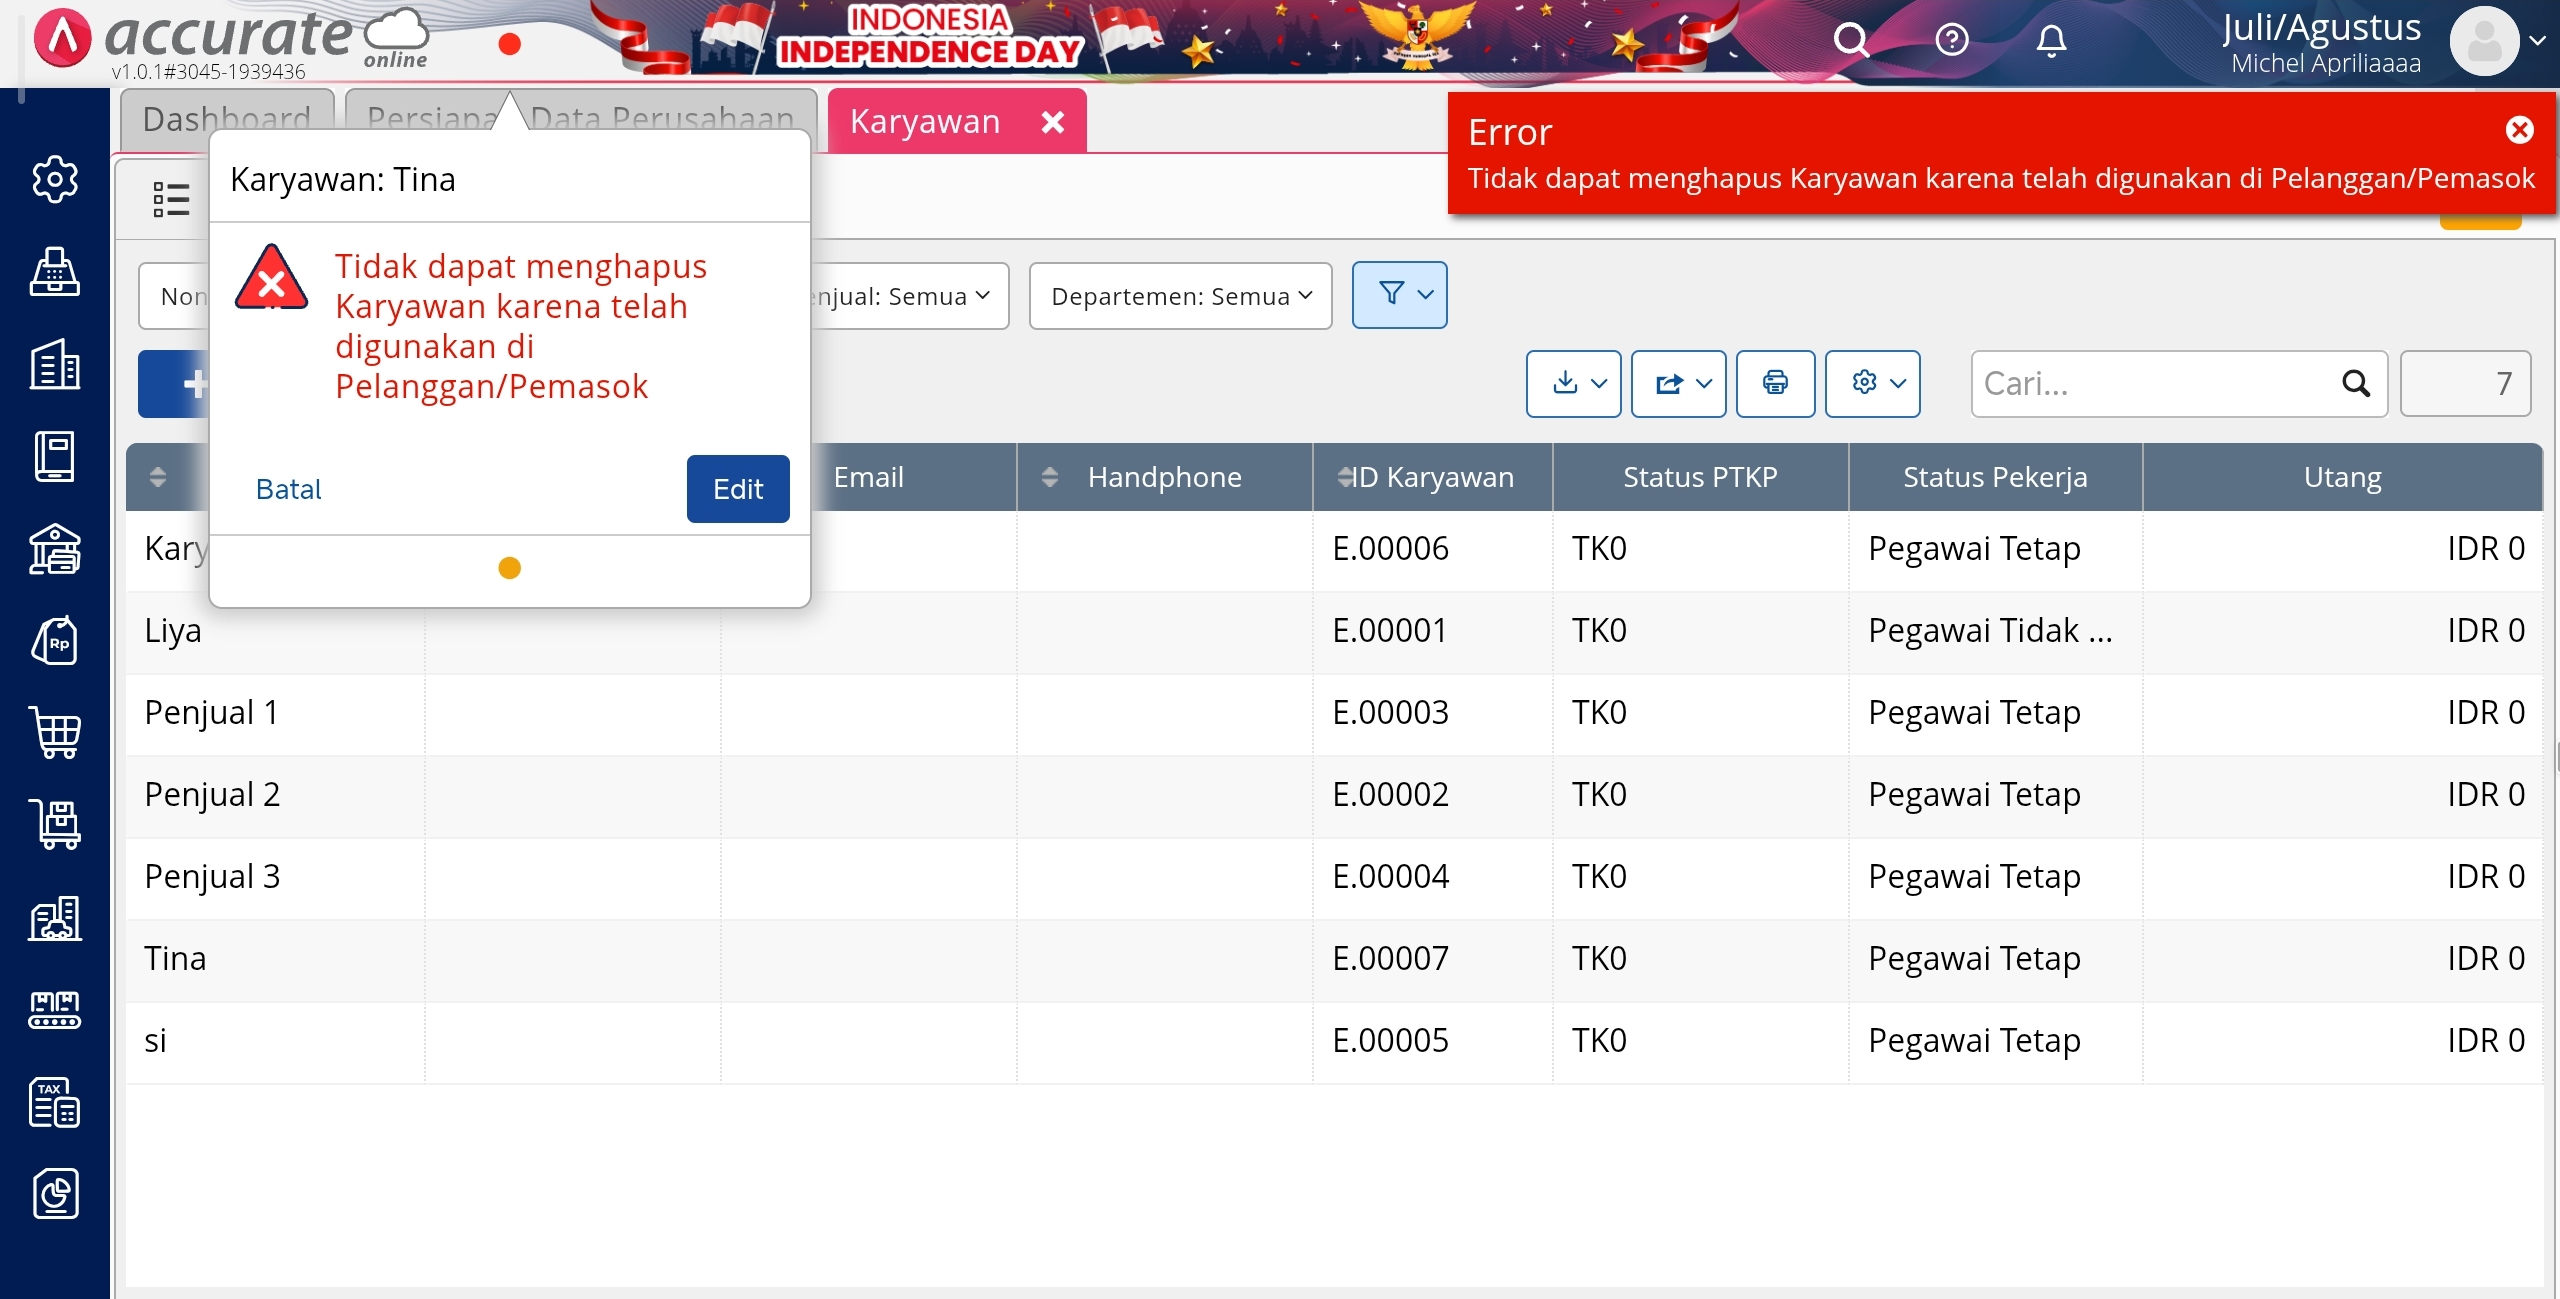Open the download import dropdown
Image resolution: width=2560 pixels, height=1299 pixels.
point(1573,383)
